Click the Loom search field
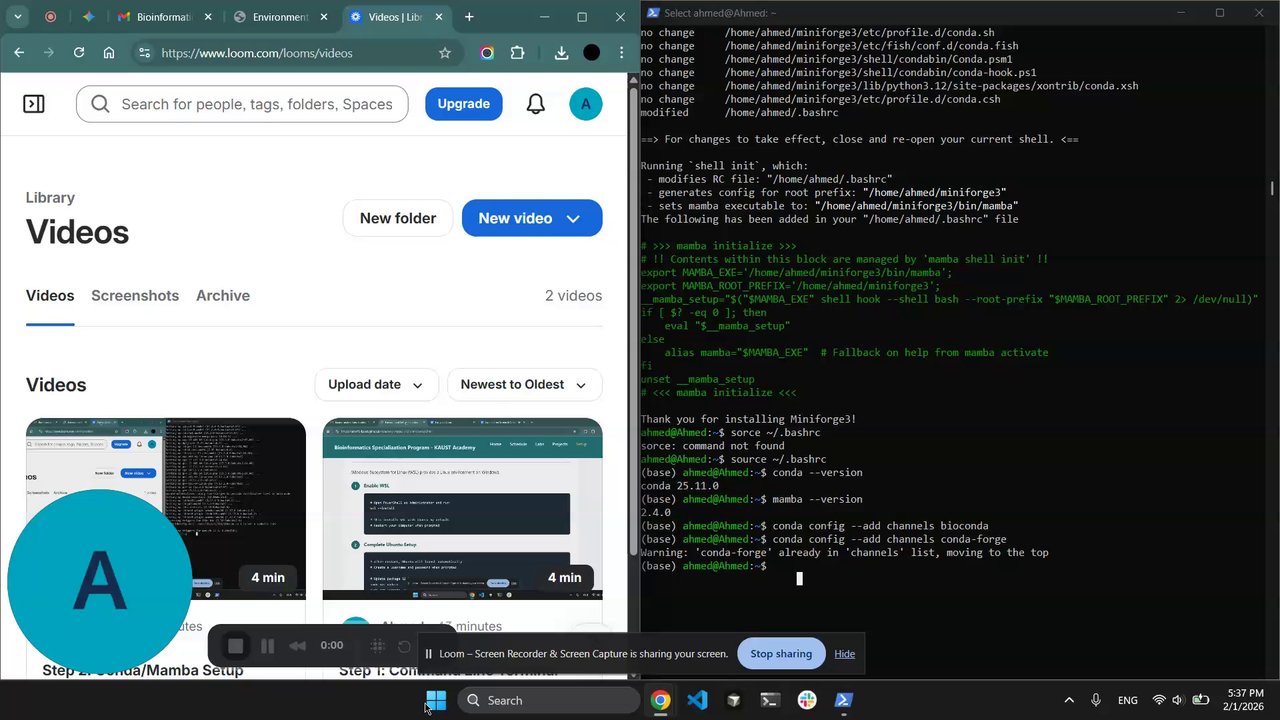Viewport: 1280px width, 720px height. 242,104
